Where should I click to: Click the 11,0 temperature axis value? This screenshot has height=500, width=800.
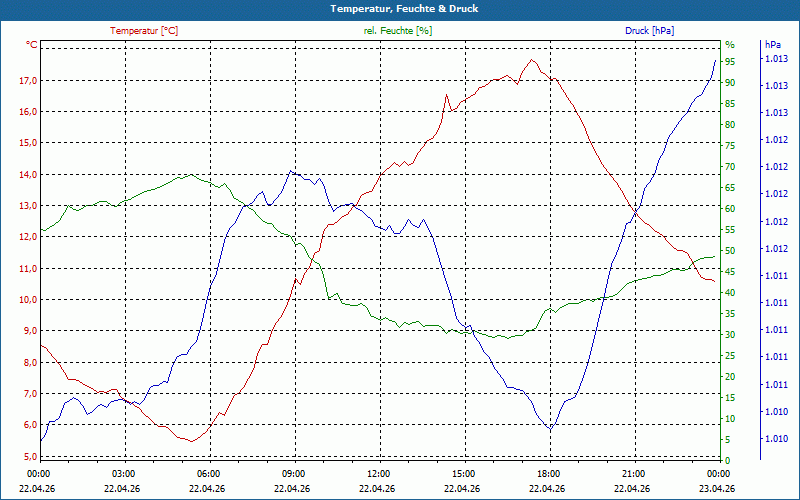(28, 268)
